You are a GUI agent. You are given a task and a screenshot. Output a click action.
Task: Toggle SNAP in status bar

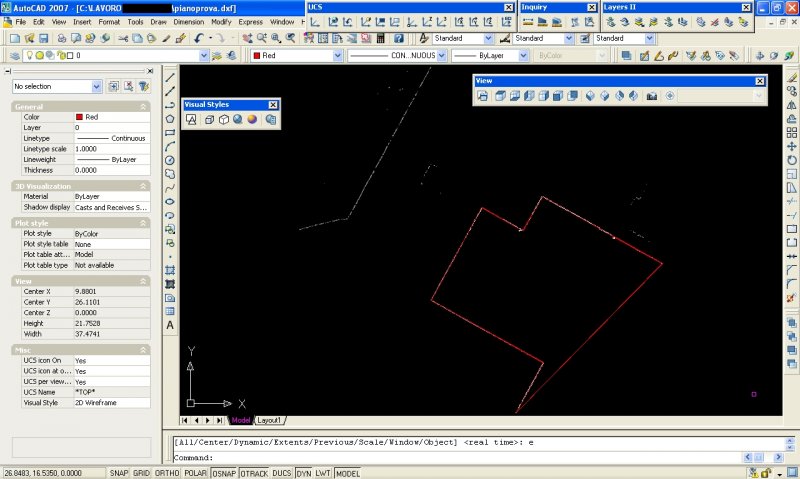tap(119, 473)
